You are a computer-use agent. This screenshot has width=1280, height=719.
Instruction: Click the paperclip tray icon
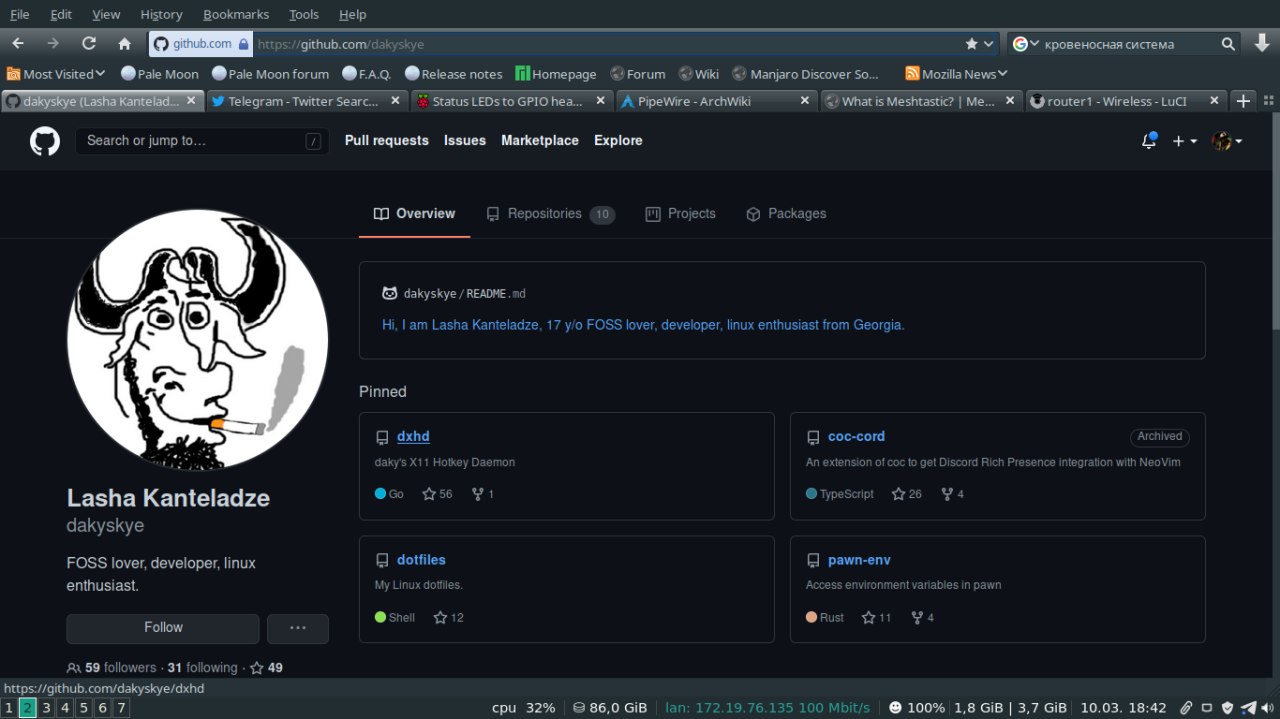pos(1186,708)
